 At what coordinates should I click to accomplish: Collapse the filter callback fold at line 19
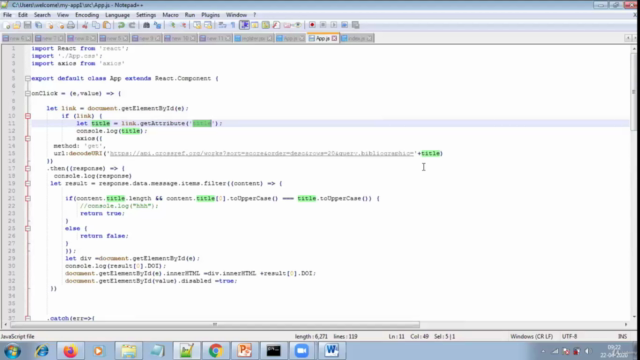(x=28, y=183)
